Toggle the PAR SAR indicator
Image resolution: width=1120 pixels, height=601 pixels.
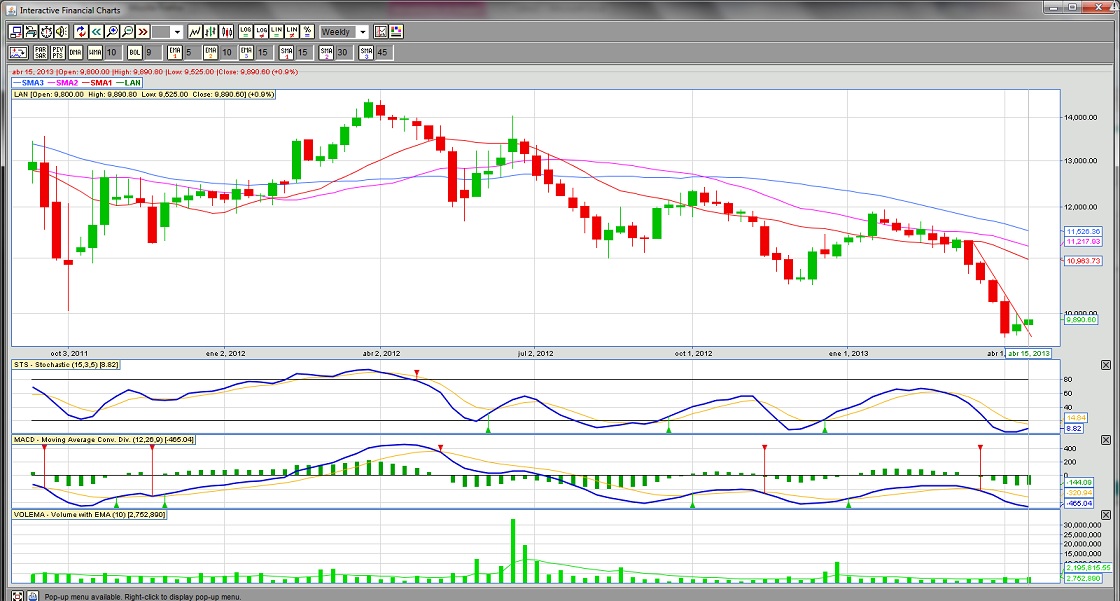(40, 52)
